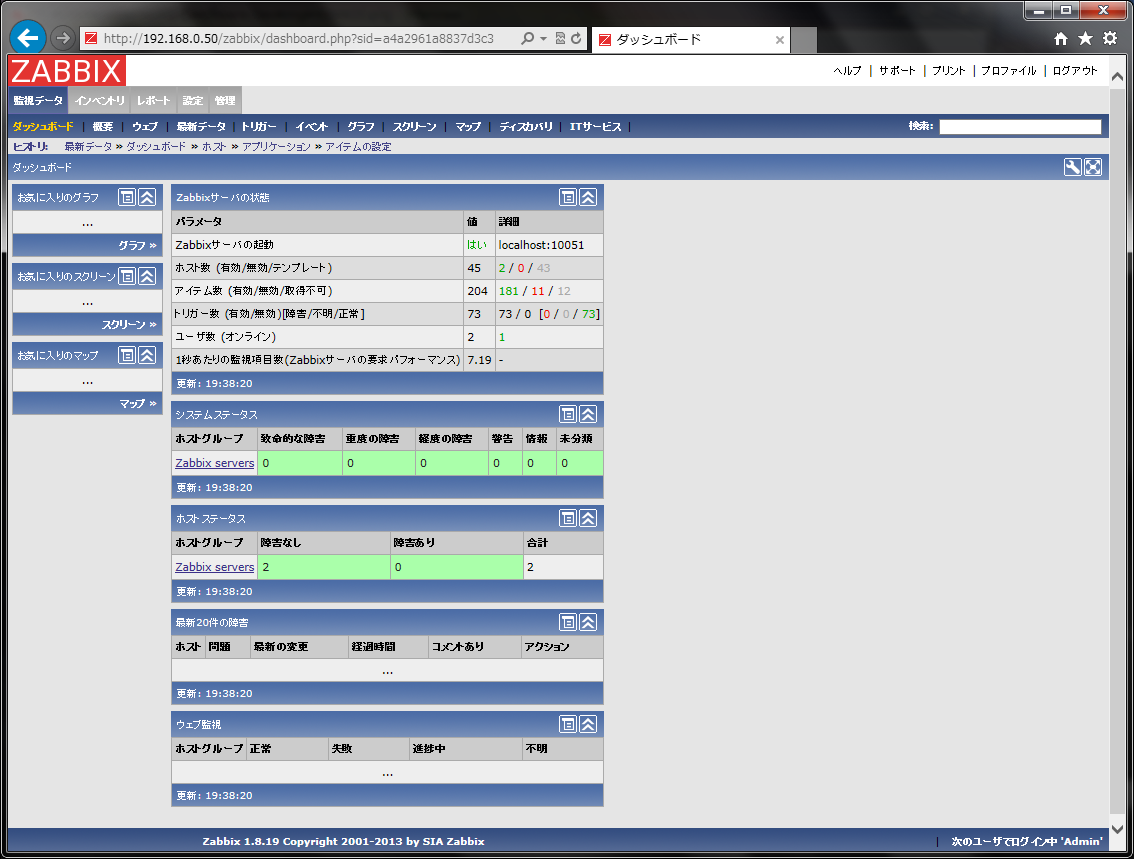The width and height of the screenshot is (1134, 859).
Task: Open the ディスカバリ submenu item
Action: pos(526,127)
